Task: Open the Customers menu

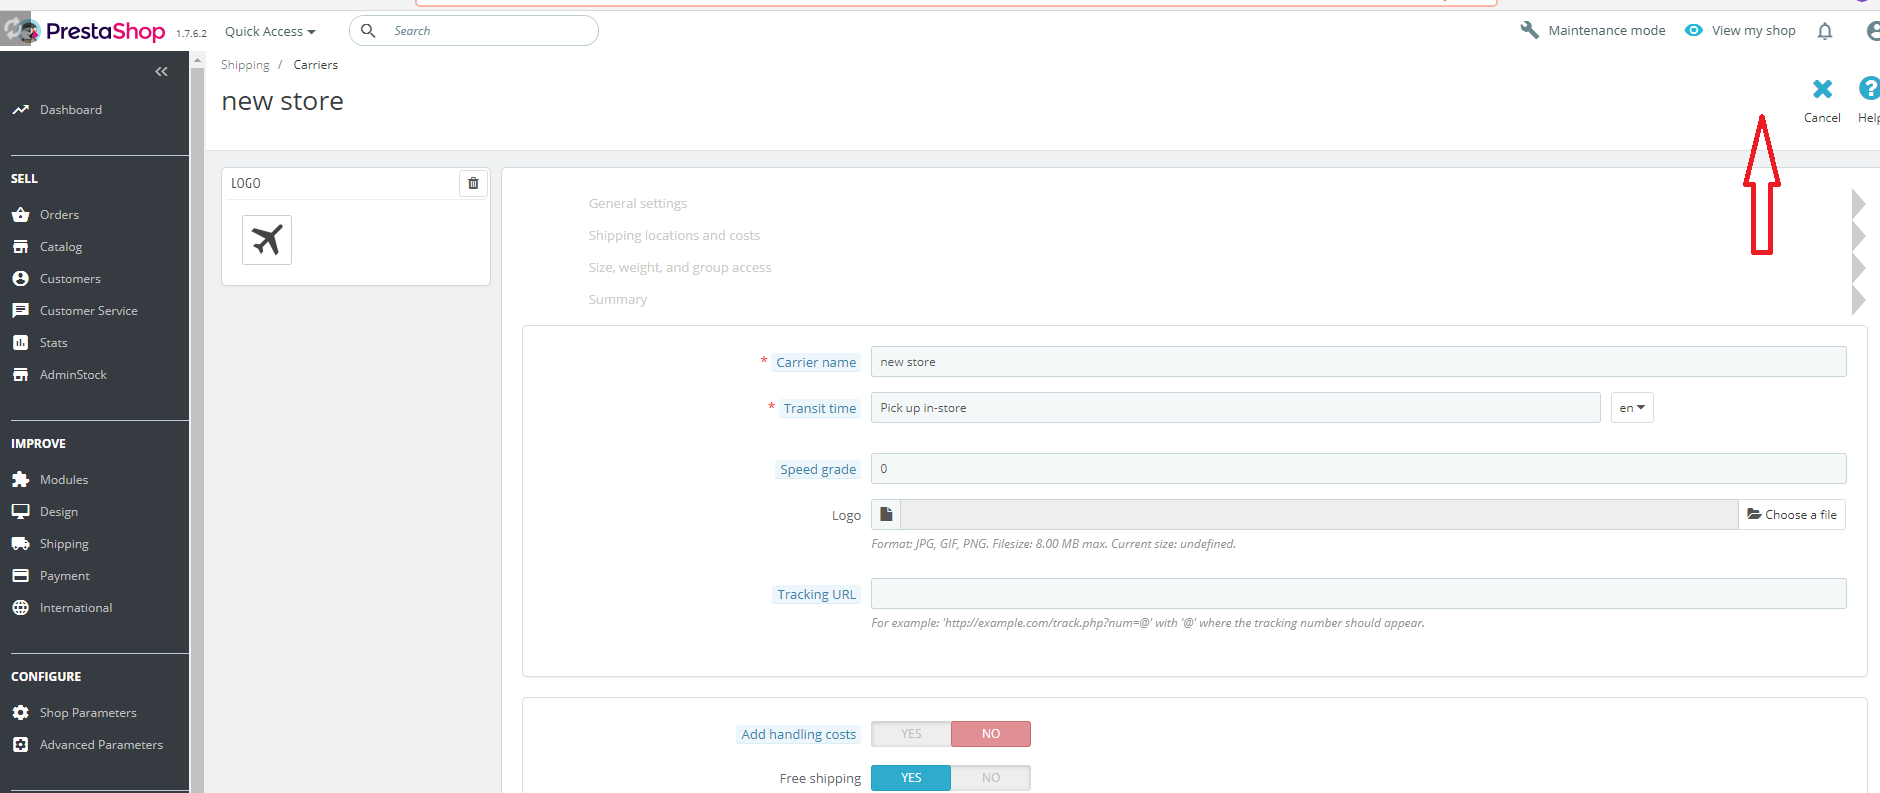Action: tap(70, 279)
